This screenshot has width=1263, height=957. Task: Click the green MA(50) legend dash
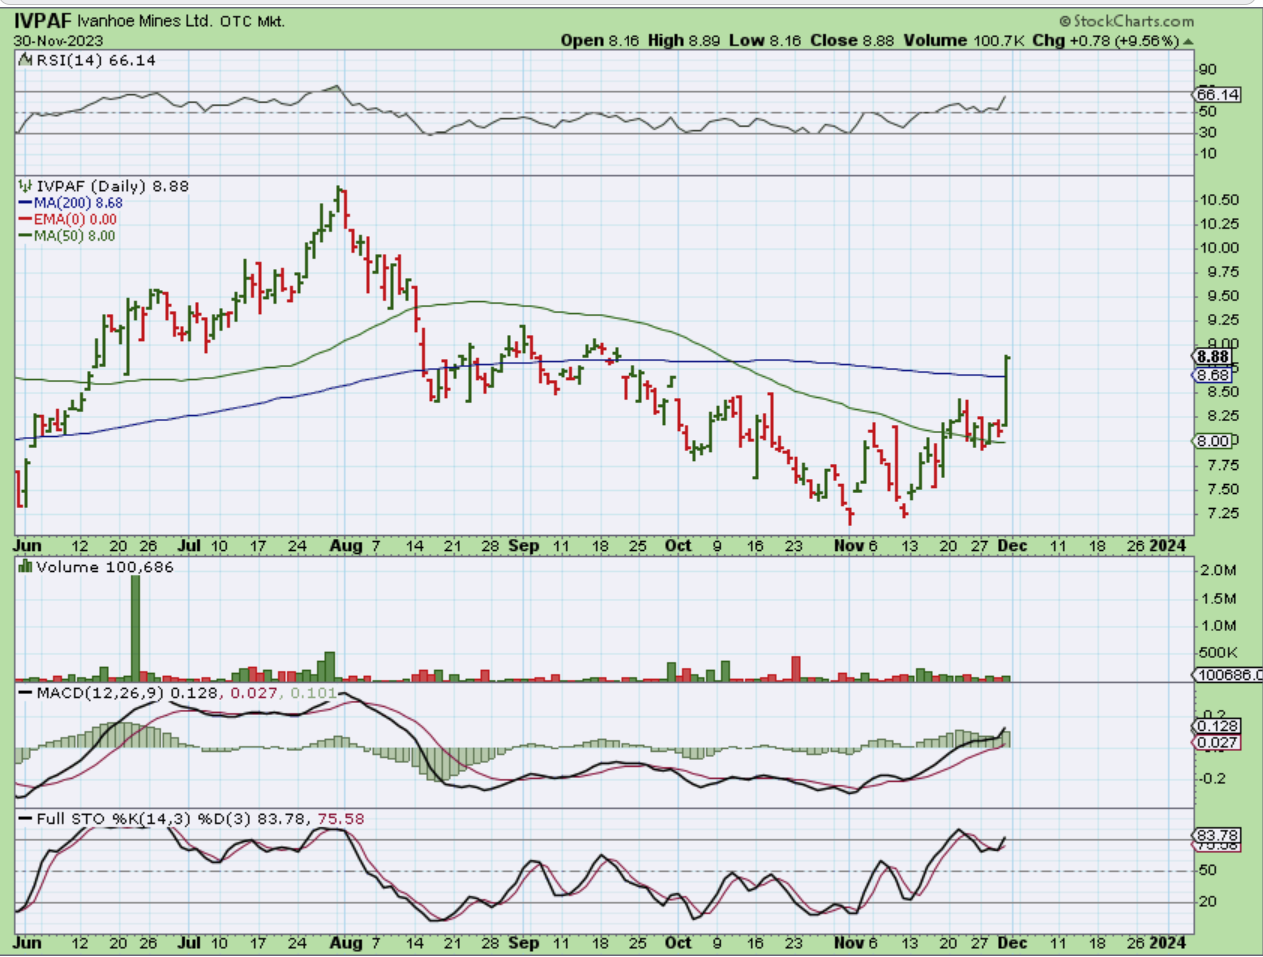(x=26, y=236)
